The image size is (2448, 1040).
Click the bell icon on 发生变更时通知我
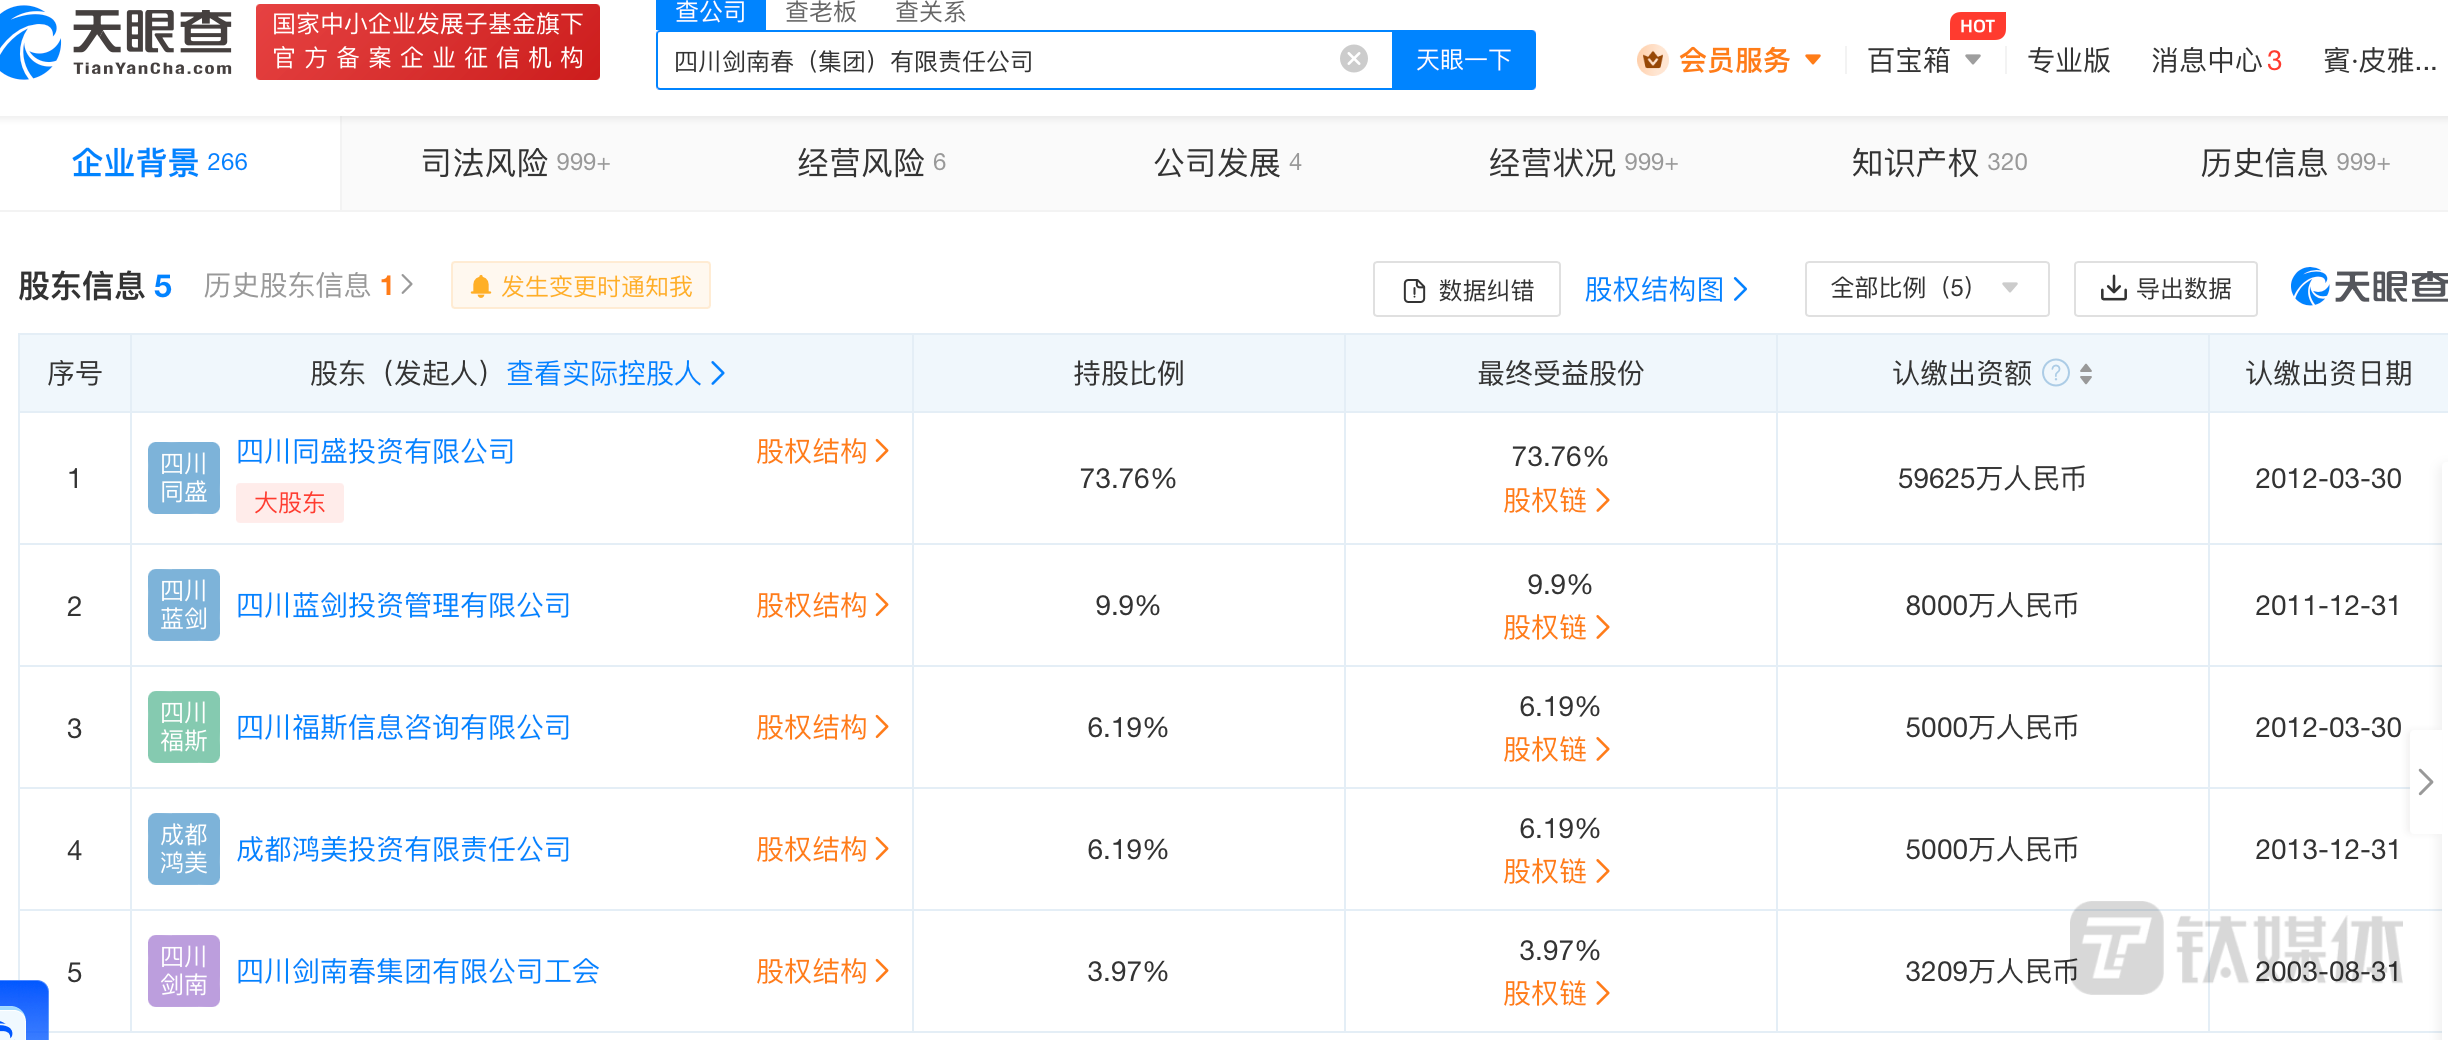[x=484, y=285]
